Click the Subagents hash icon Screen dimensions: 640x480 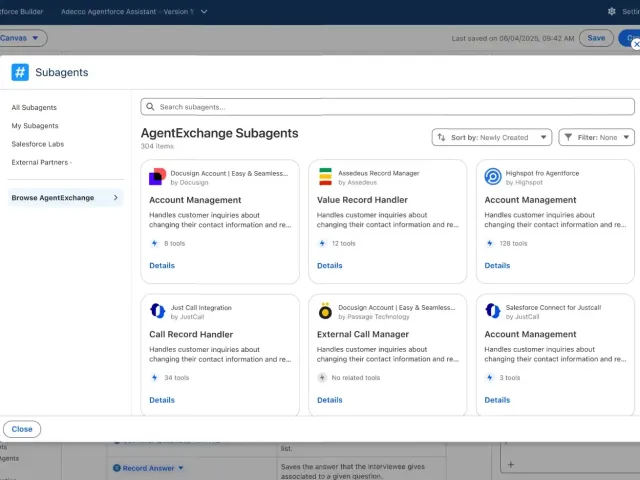[20, 72]
